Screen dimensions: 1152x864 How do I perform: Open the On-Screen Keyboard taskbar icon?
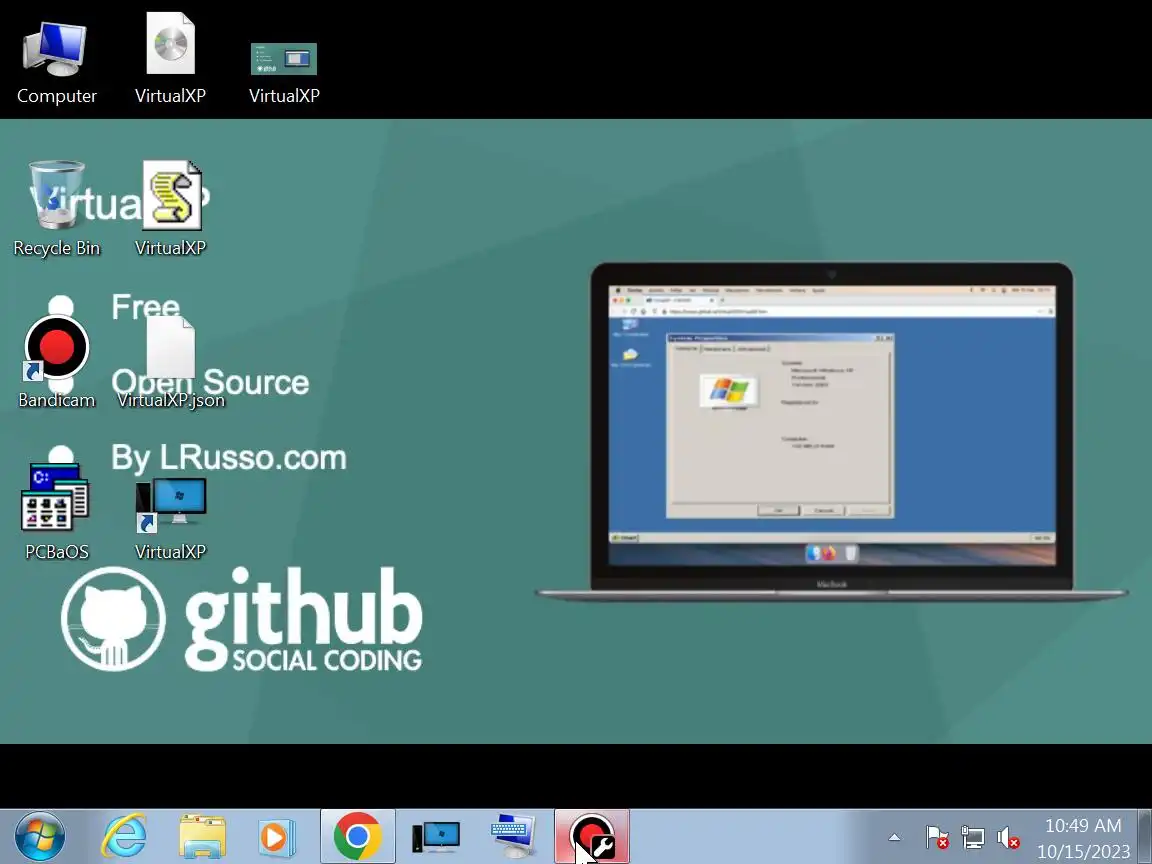(513, 837)
